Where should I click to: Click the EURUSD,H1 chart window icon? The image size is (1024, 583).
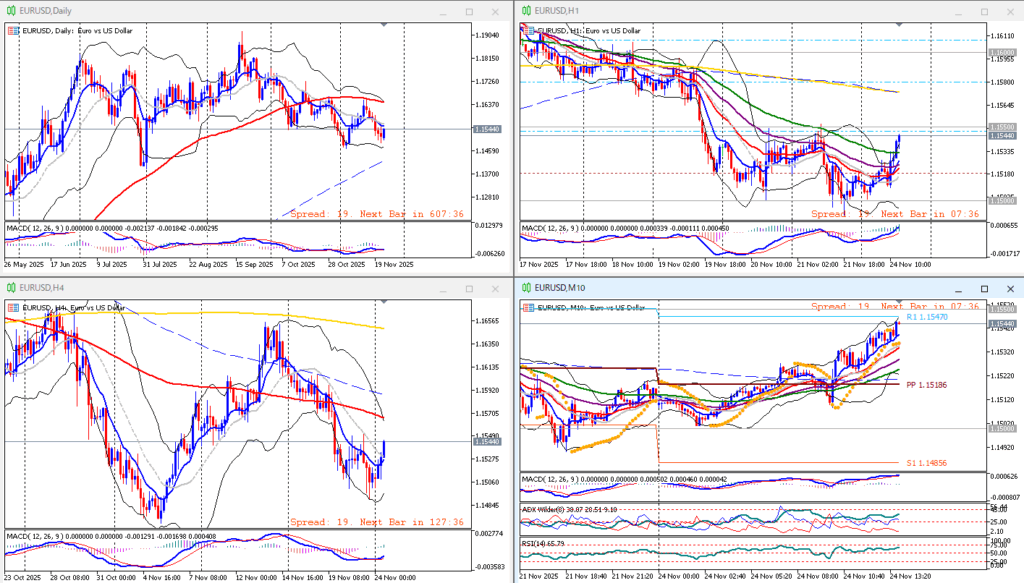524,11
